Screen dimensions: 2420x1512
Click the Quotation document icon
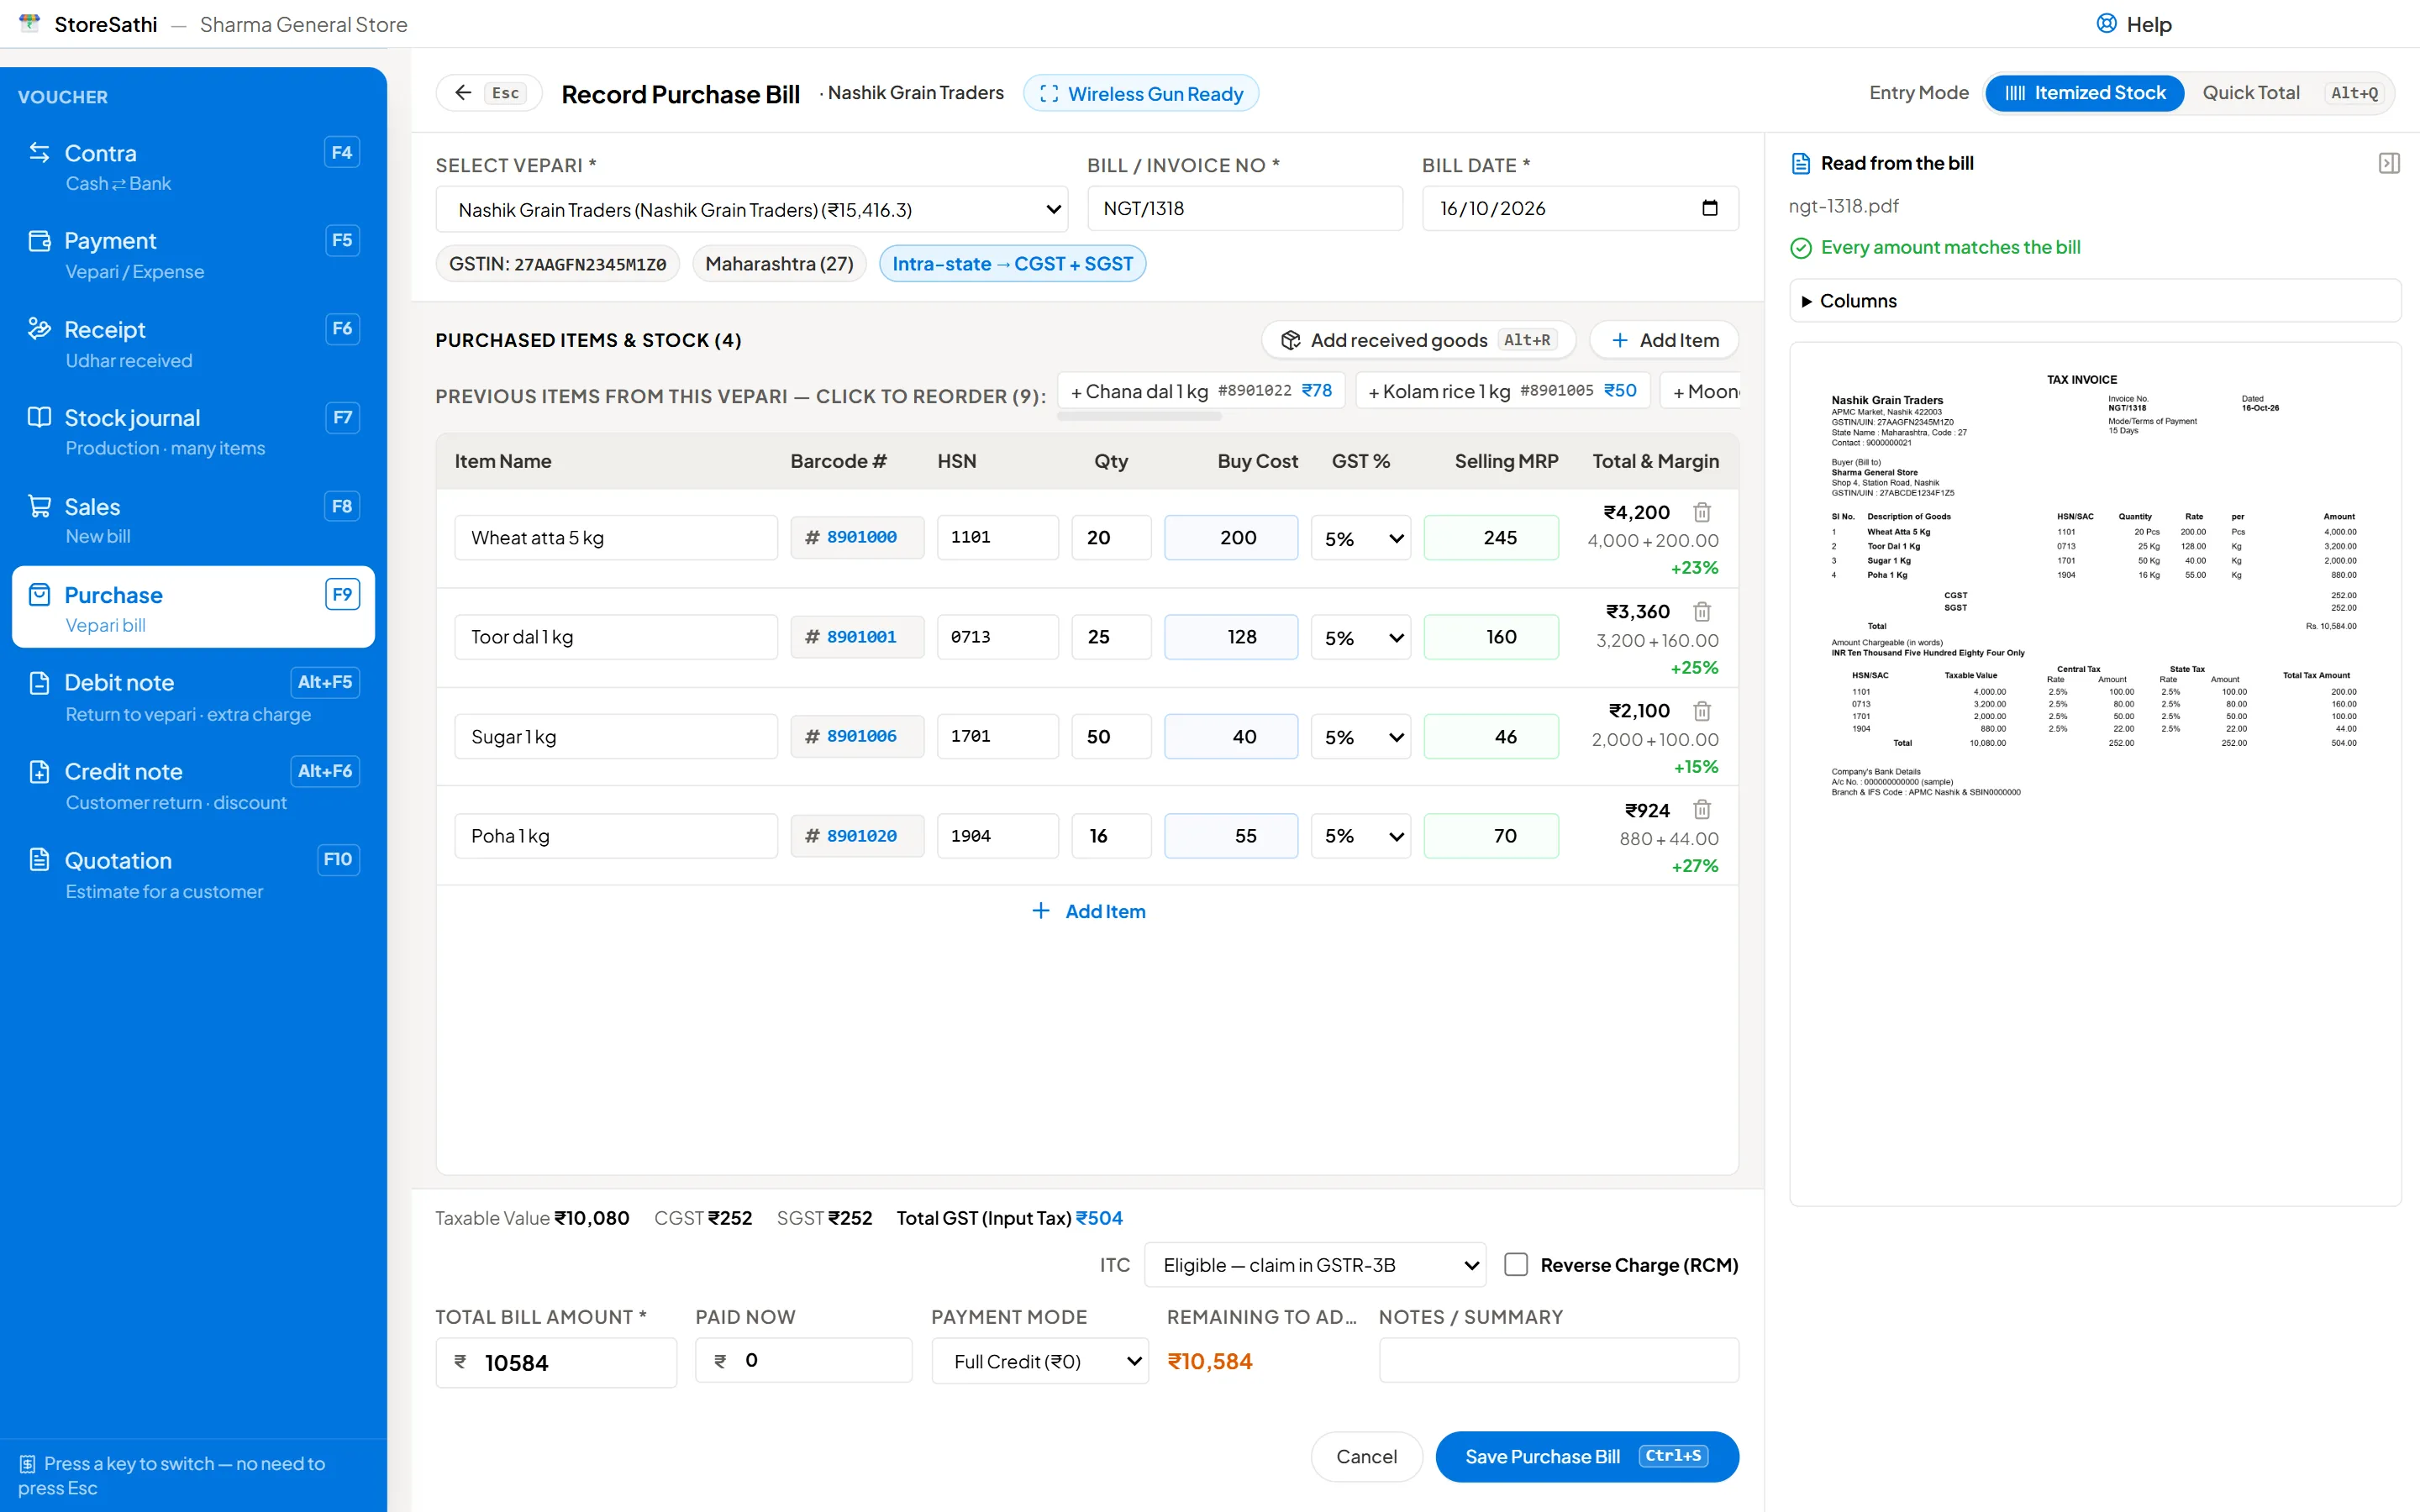pos(39,860)
